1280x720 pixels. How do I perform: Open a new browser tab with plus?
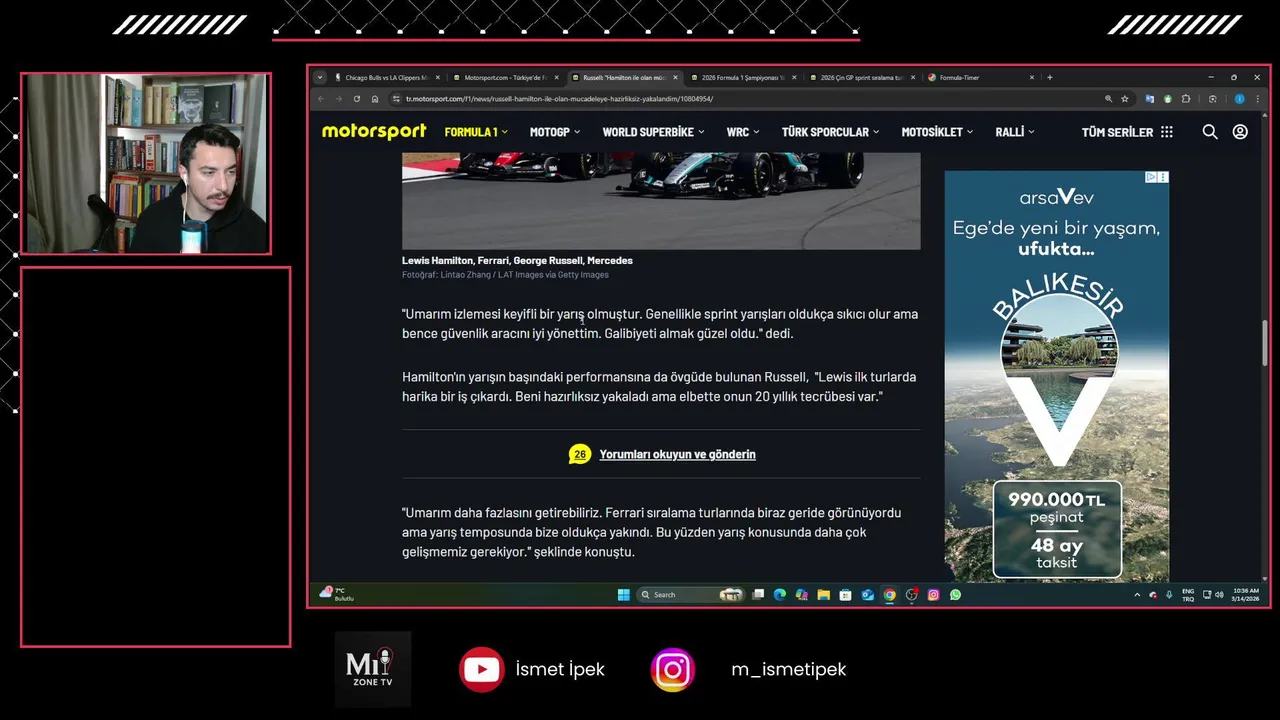(x=1049, y=77)
